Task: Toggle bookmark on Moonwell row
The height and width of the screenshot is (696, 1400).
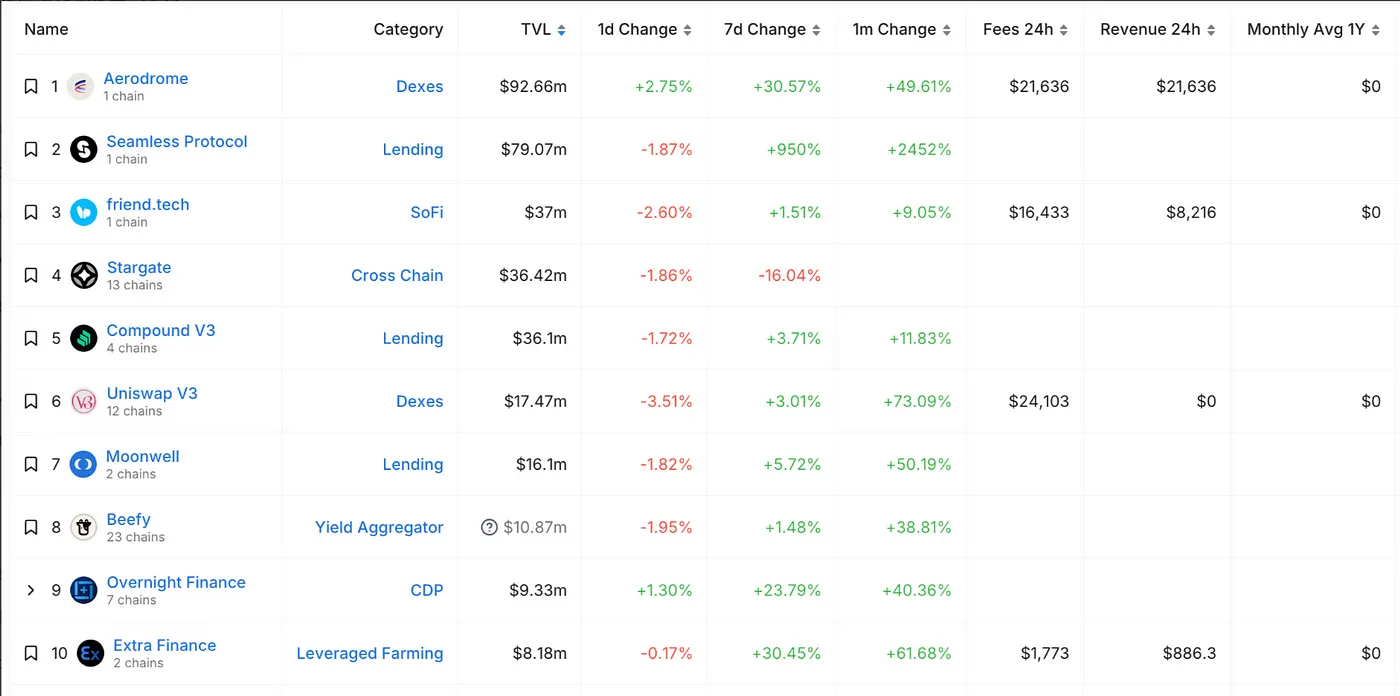Action: pos(31,465)
